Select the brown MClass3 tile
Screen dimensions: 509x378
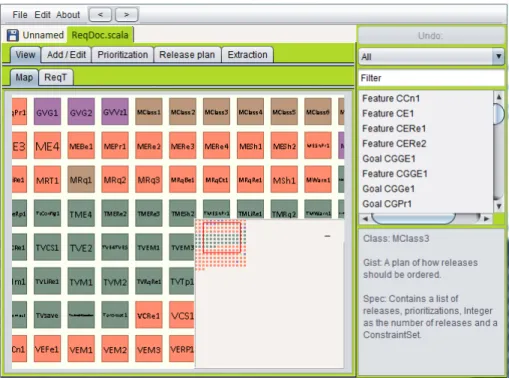pos(216,112)
